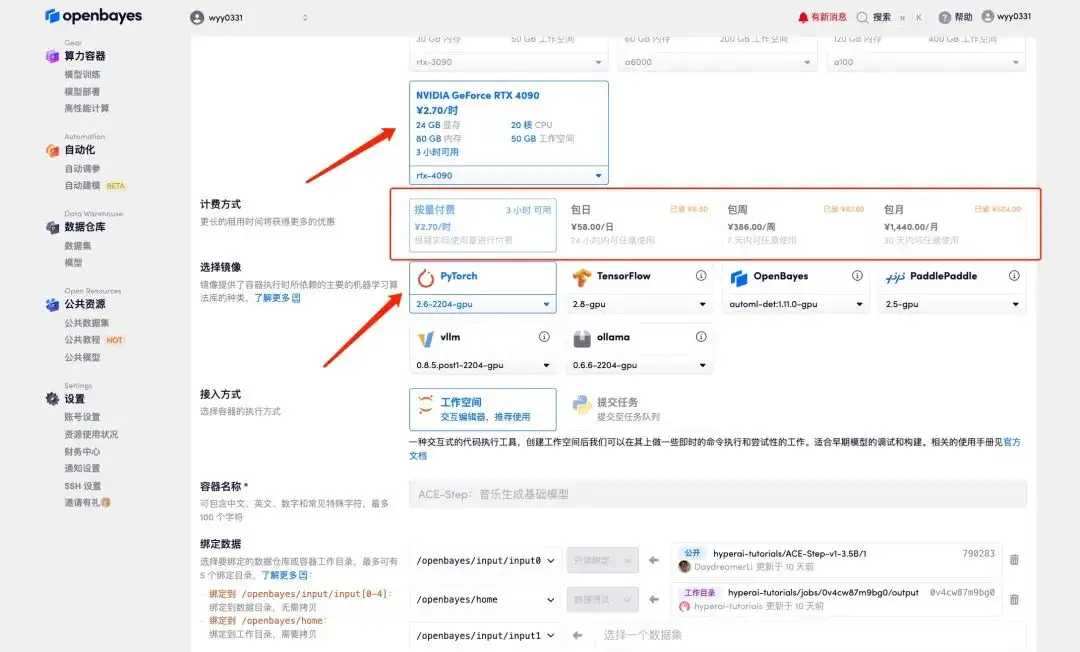Image resolution: width=1080 pixels, height=652 pixels.
Task: Open TensorFlow version dropdown 2.8-gpu
Action: click(638, 304)
